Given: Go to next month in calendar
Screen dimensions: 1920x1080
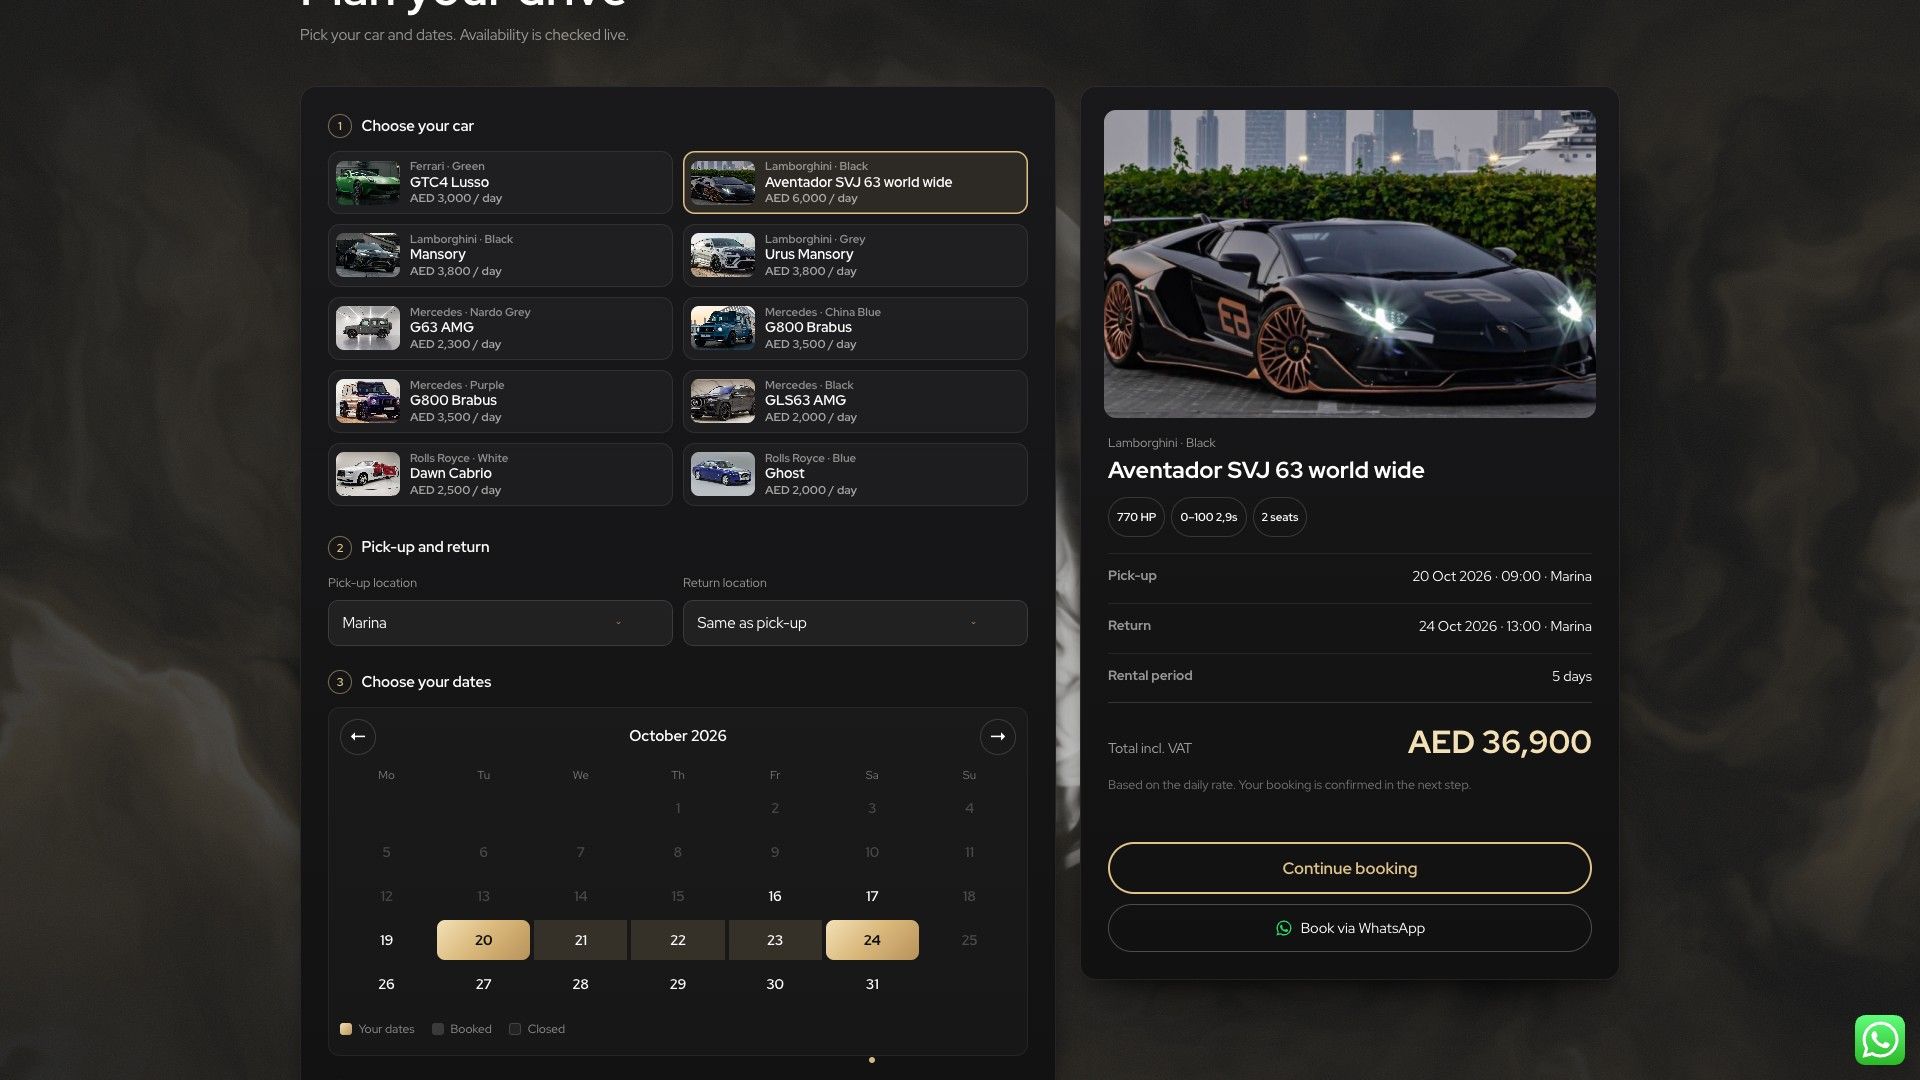Looking at the screenshot, I should point(997,737).
